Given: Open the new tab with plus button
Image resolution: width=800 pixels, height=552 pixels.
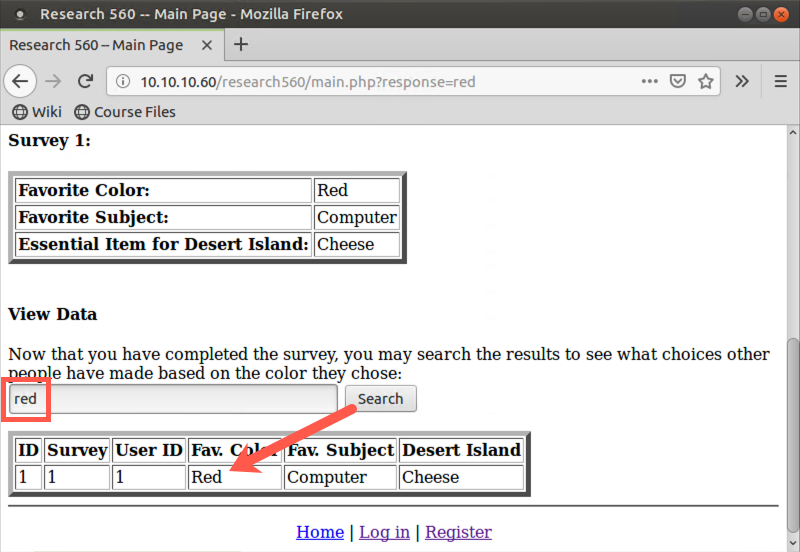Looking at the screenshot, I should click(240, 45).
